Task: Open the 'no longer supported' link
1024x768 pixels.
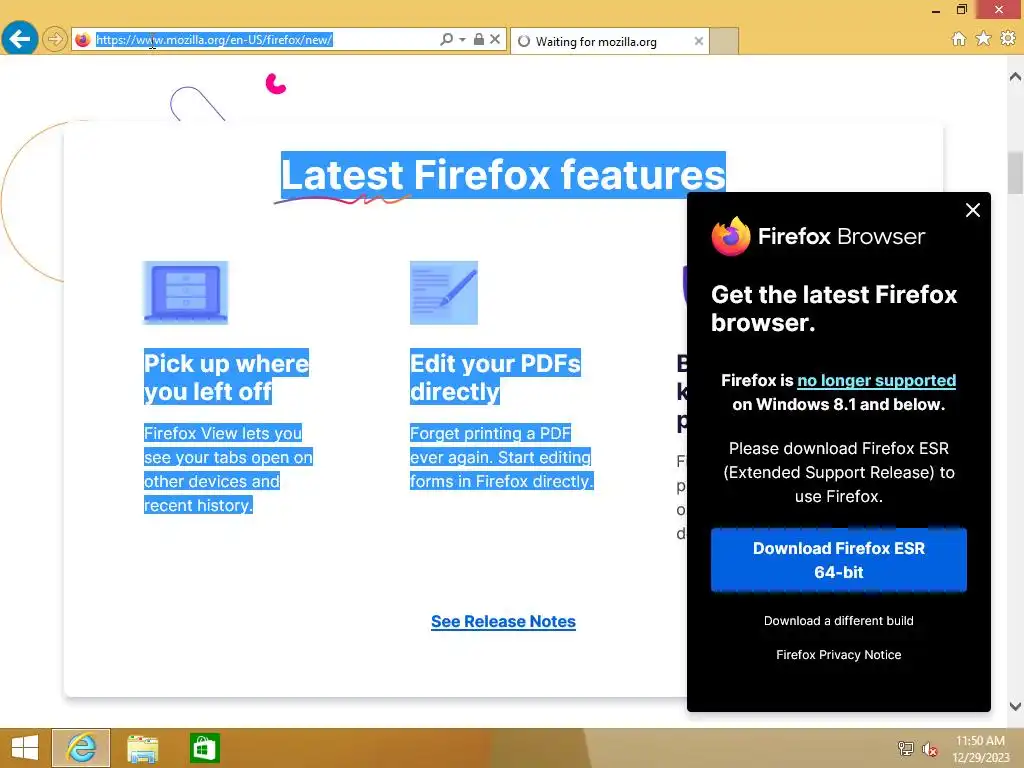Action: (x=876, y=381)
